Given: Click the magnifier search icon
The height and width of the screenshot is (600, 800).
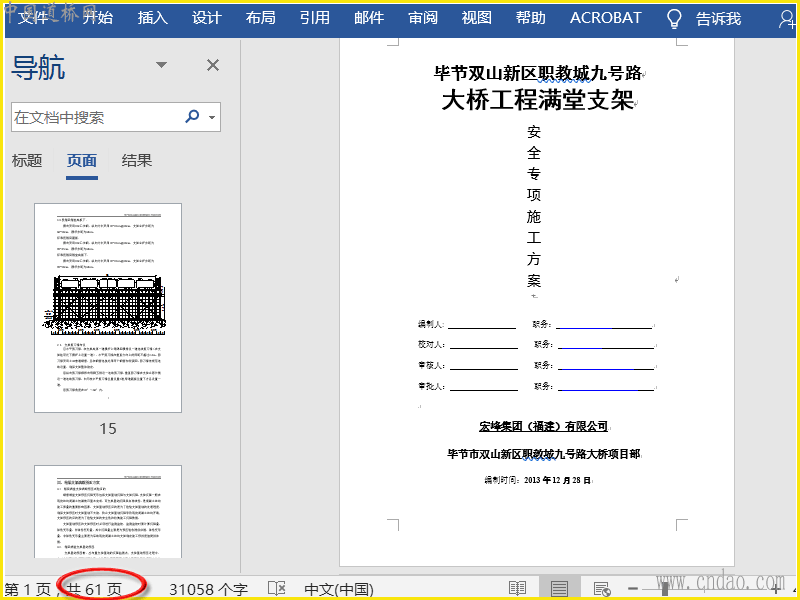Looking at the screenshot, I should point(192,116).
